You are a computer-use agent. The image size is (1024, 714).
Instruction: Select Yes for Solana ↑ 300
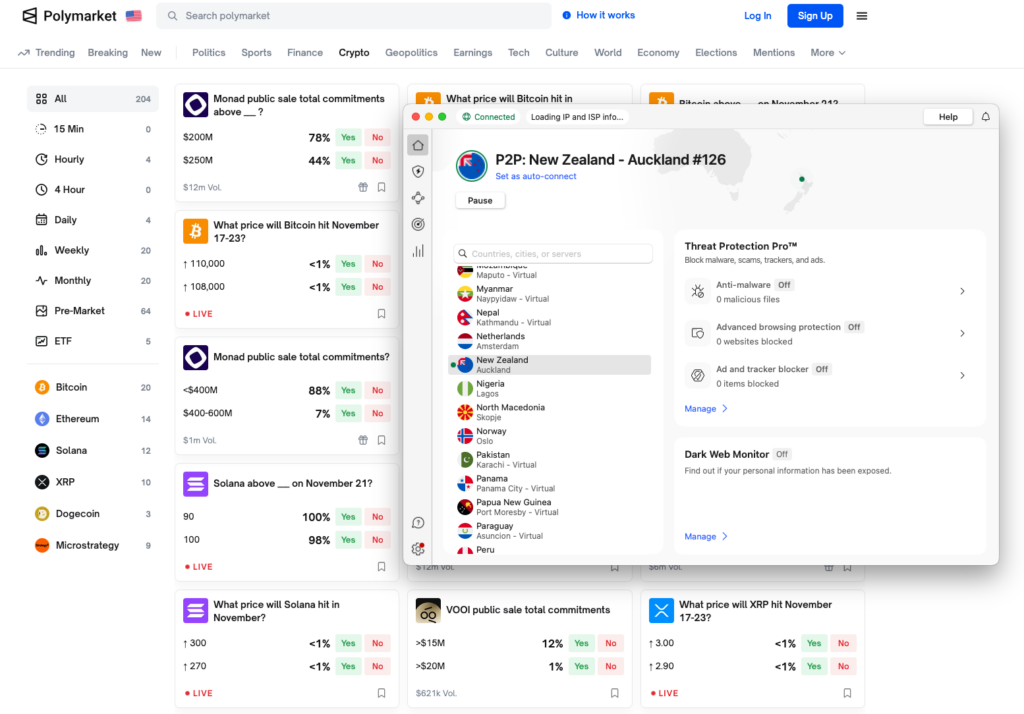click(348, 643)
